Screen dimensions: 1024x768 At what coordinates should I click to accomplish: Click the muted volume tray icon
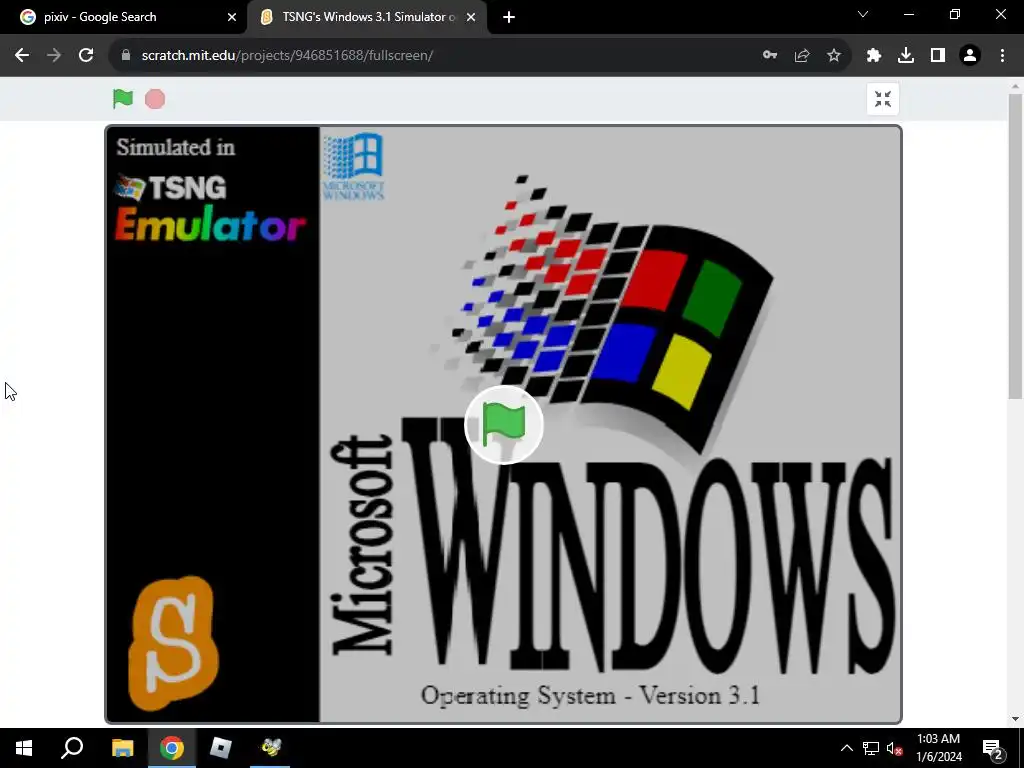pyautogui.click(x=895, y=748)
